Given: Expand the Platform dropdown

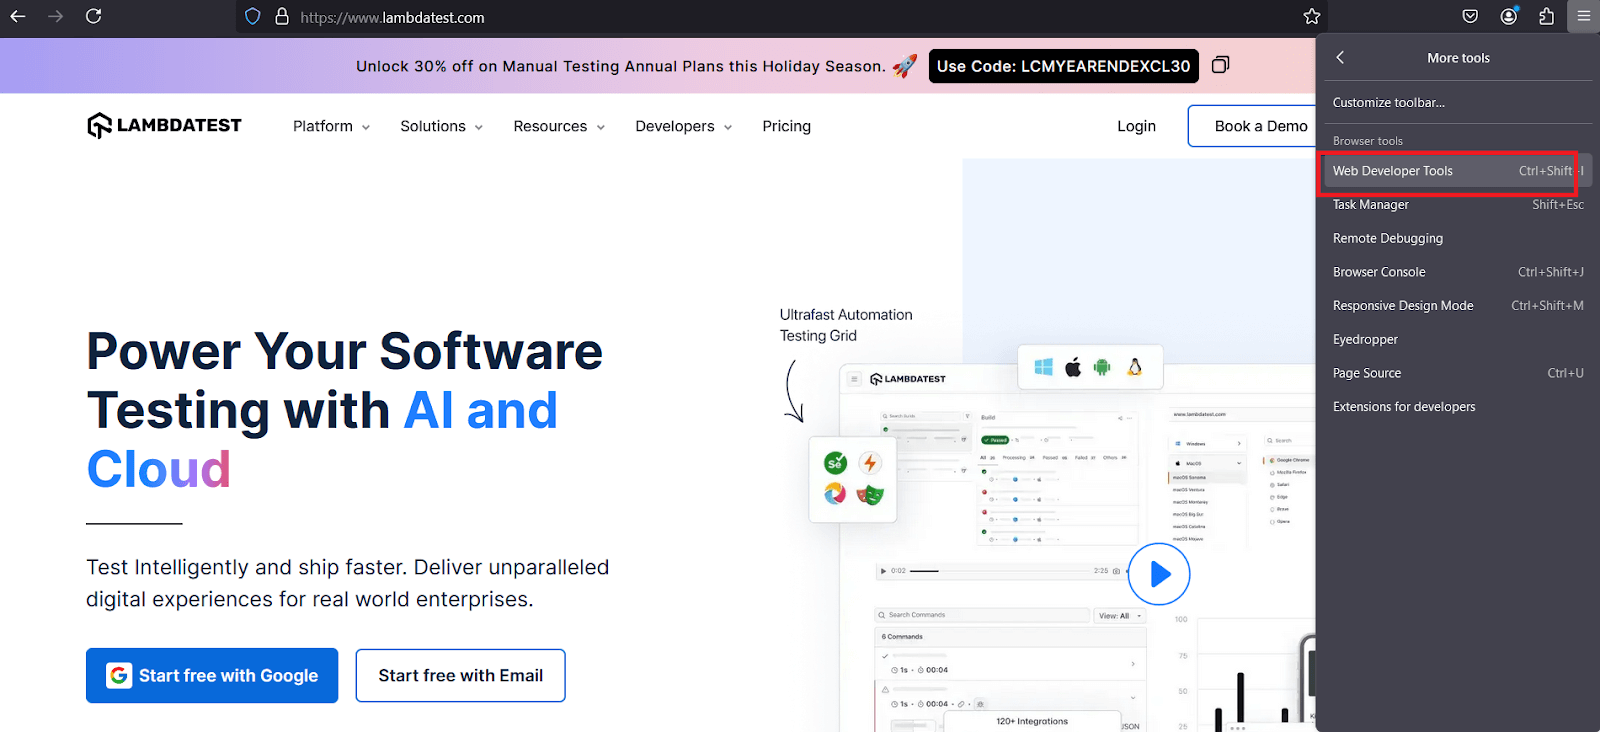Looking at the screenshot, I should [331, 126].
